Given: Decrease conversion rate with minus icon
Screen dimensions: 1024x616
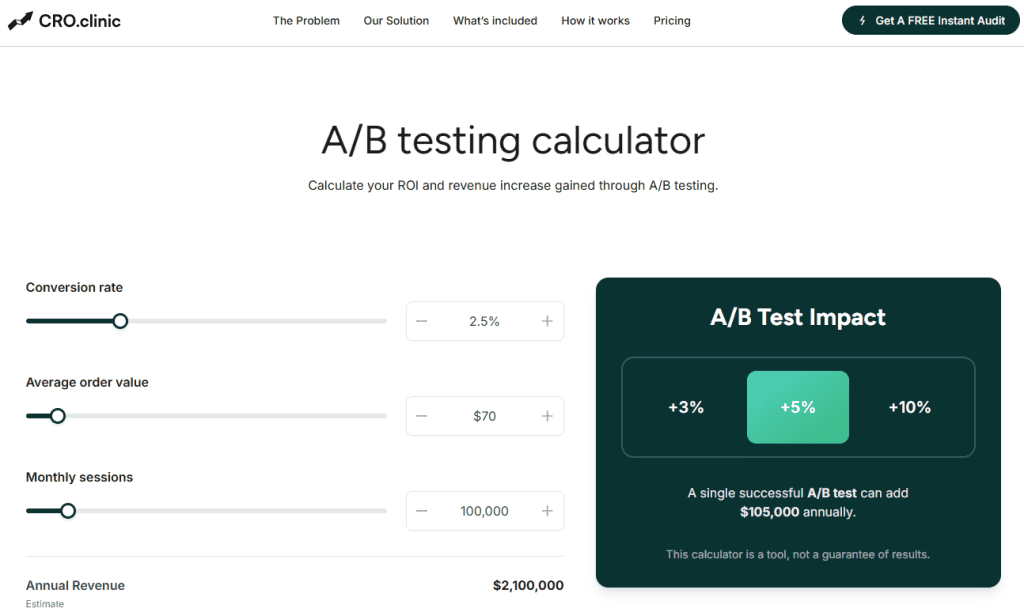Looking at the screenshot, I should [422, 321].
